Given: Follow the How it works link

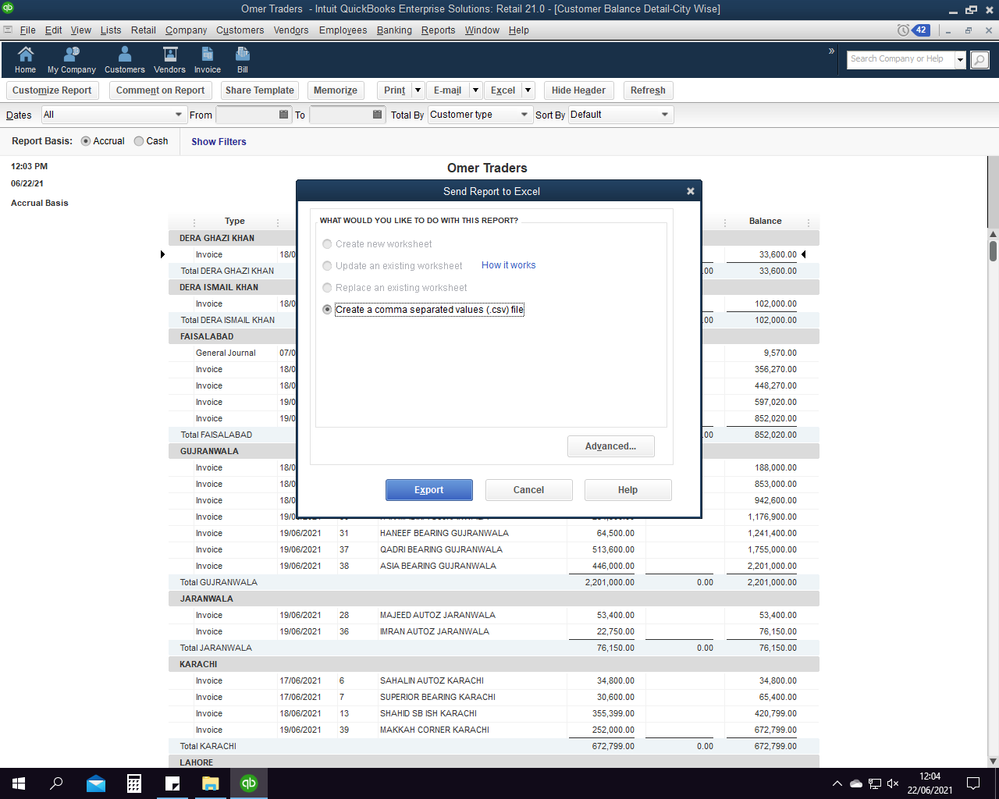Looking at the screenshot, I should point(508,265).
